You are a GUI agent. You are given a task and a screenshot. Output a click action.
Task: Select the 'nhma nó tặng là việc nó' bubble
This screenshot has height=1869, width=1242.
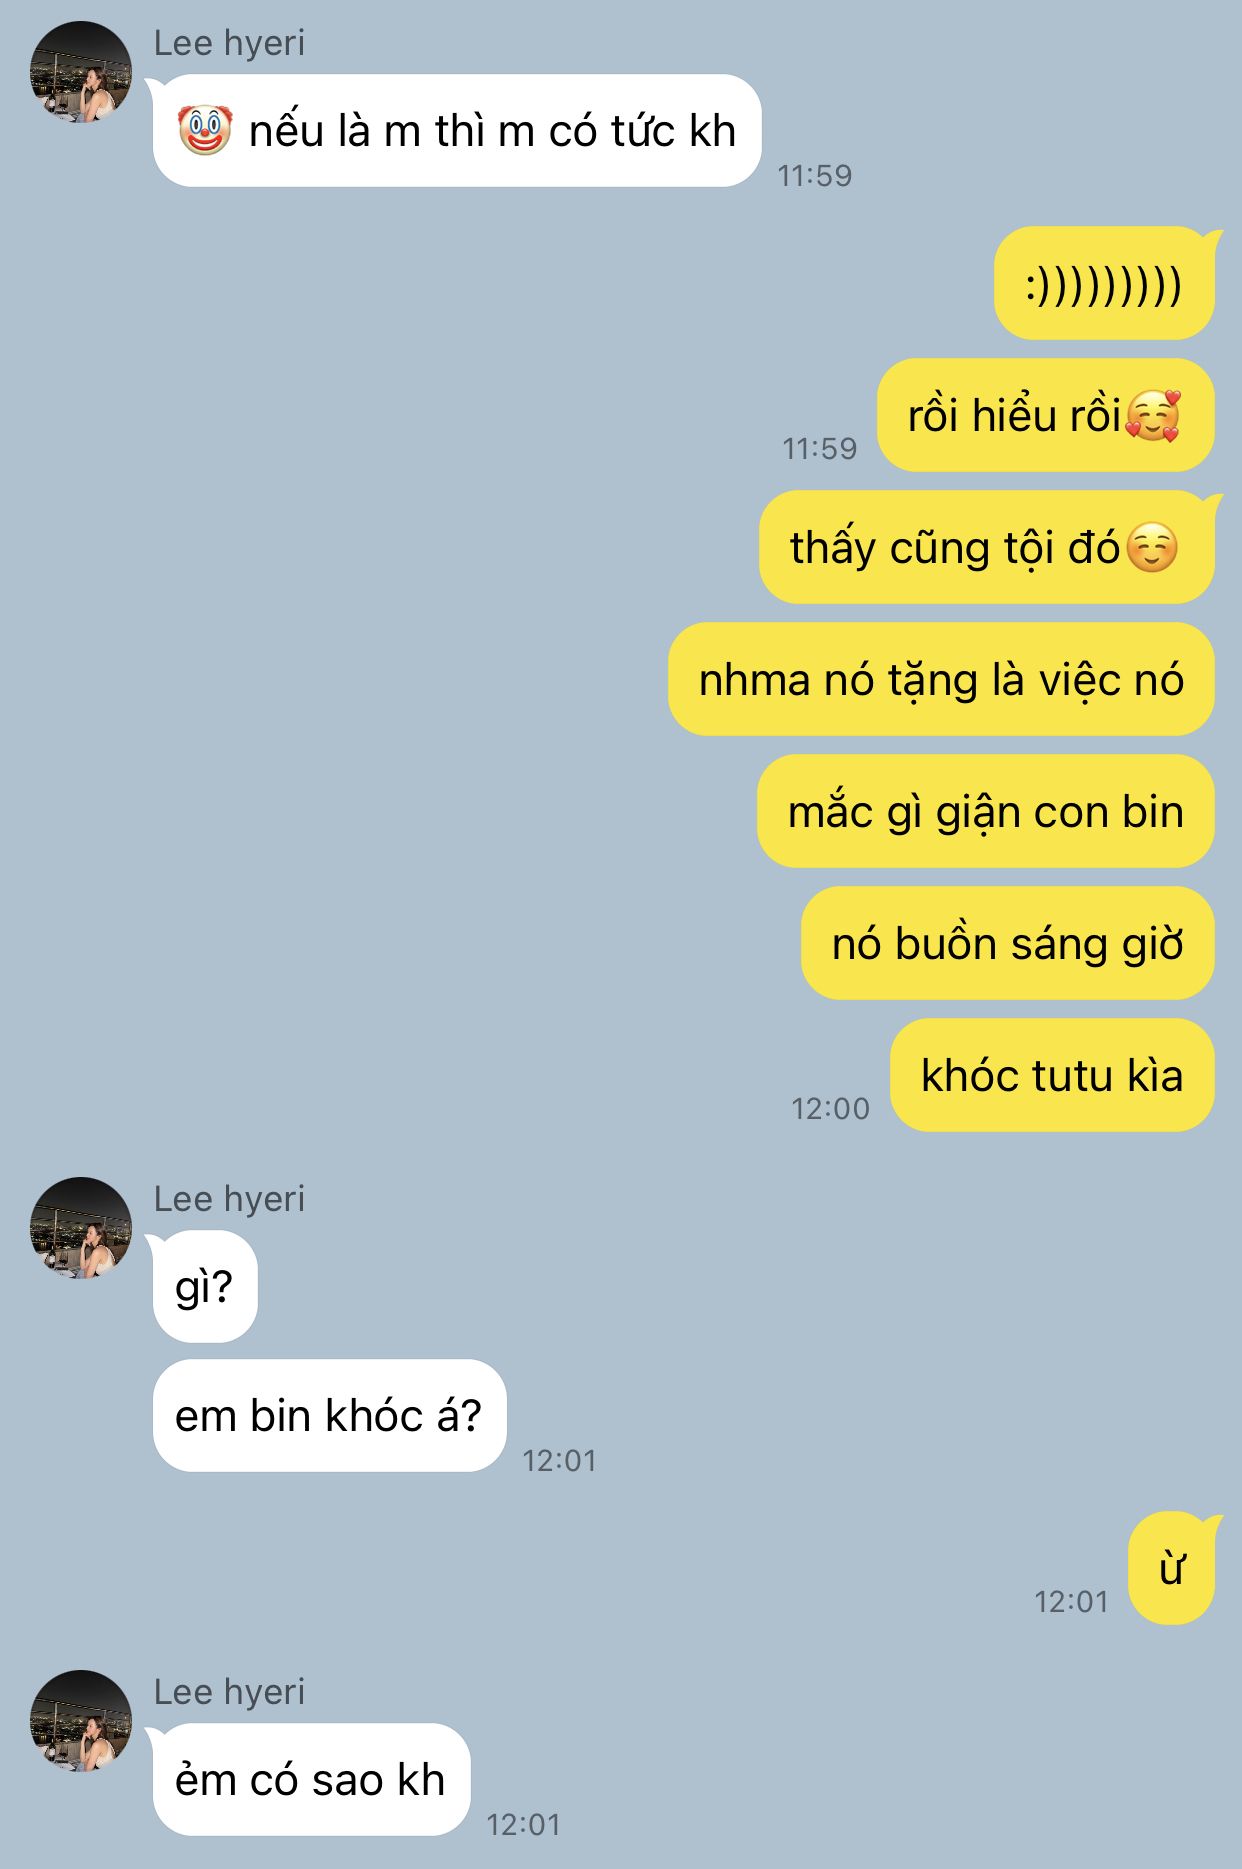click(941, 679)
